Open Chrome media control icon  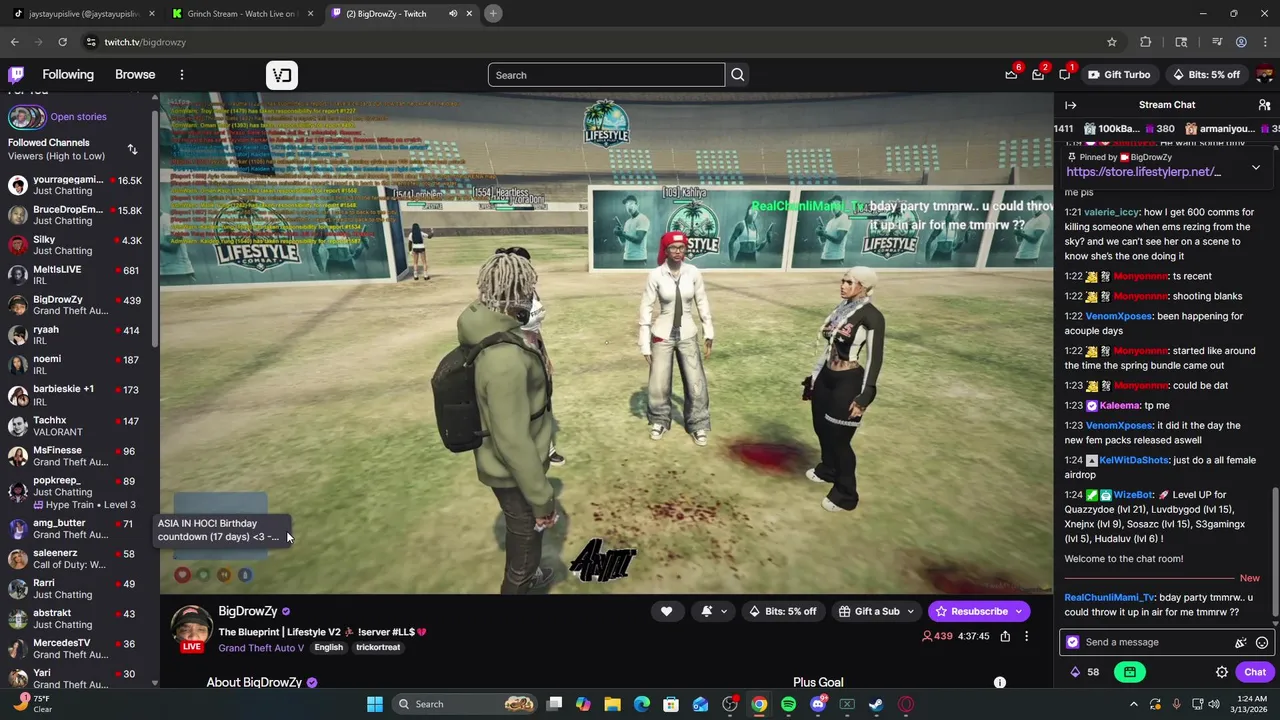1217,42
